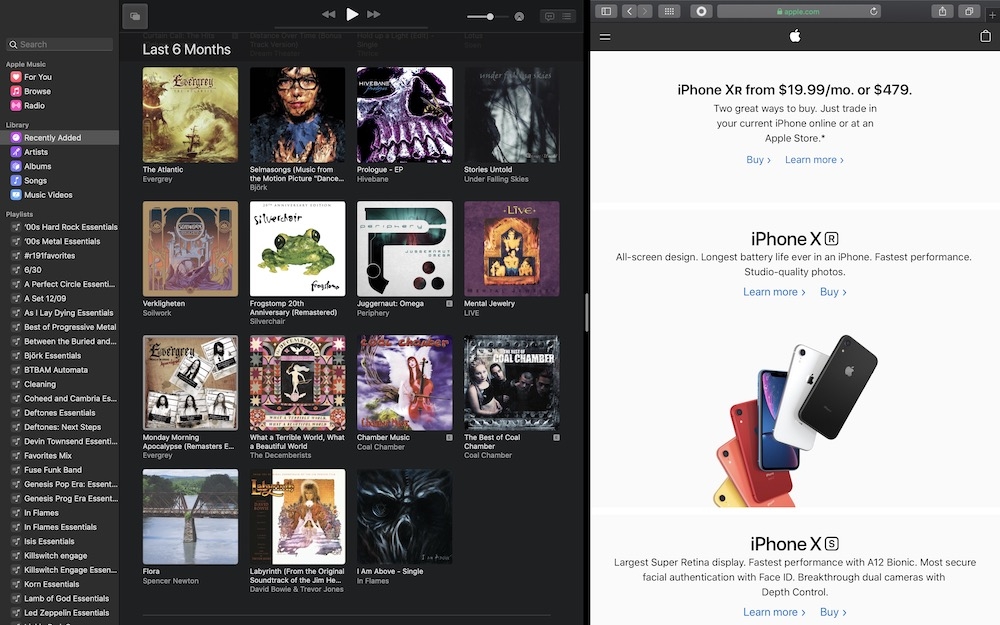Open Deftones: Next Steps playlist
1000x625 pixels.
(x=59, y=427)
